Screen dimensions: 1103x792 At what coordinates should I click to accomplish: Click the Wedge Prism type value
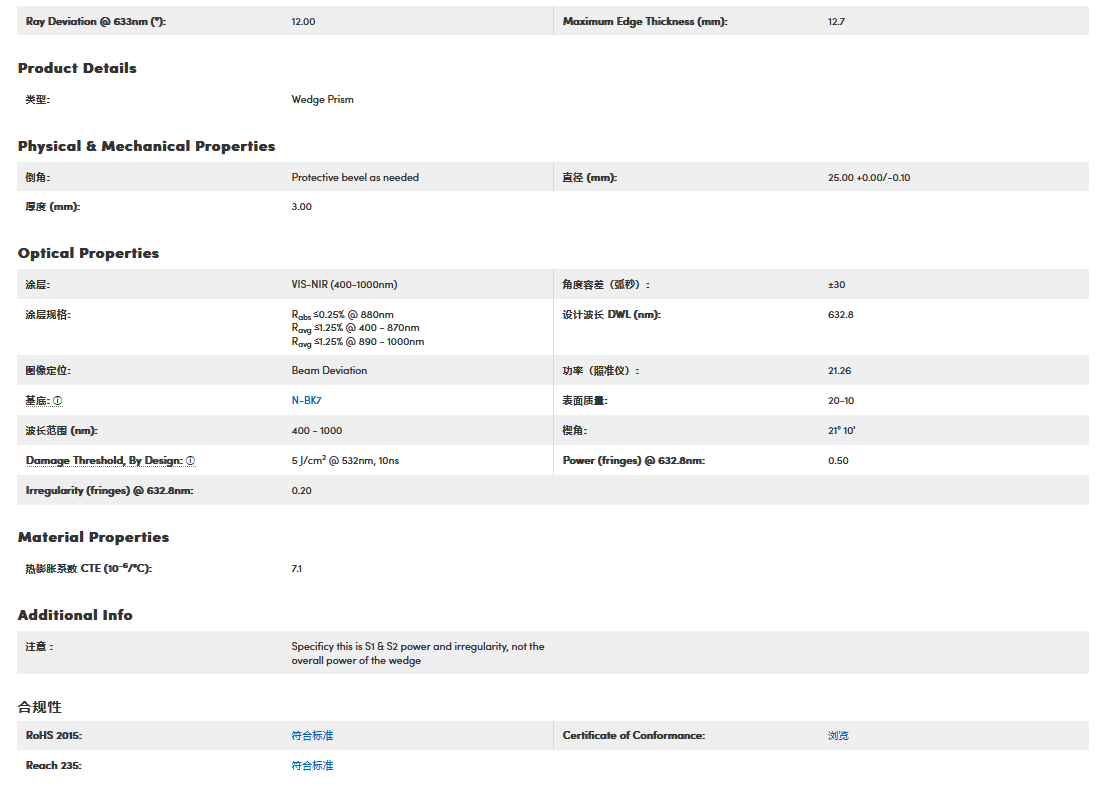(x=322, y=100)
